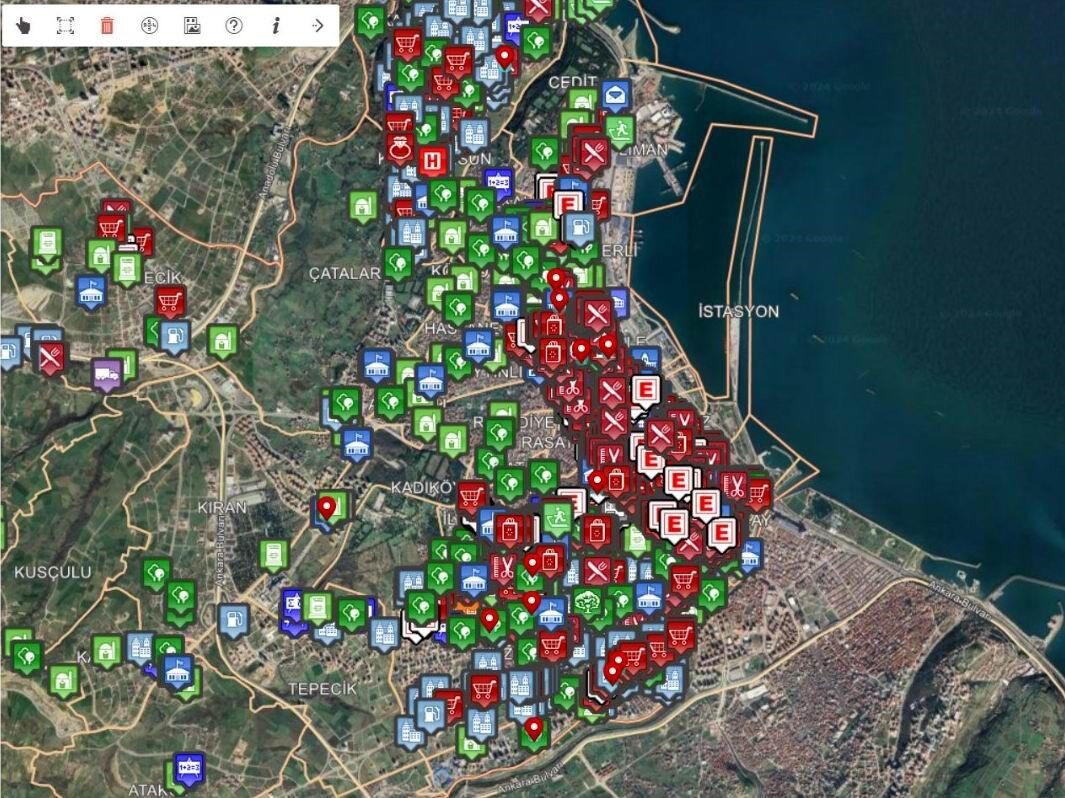Click the gas pump marker near Kiran
1065x798 pixels.
point(234,619)
